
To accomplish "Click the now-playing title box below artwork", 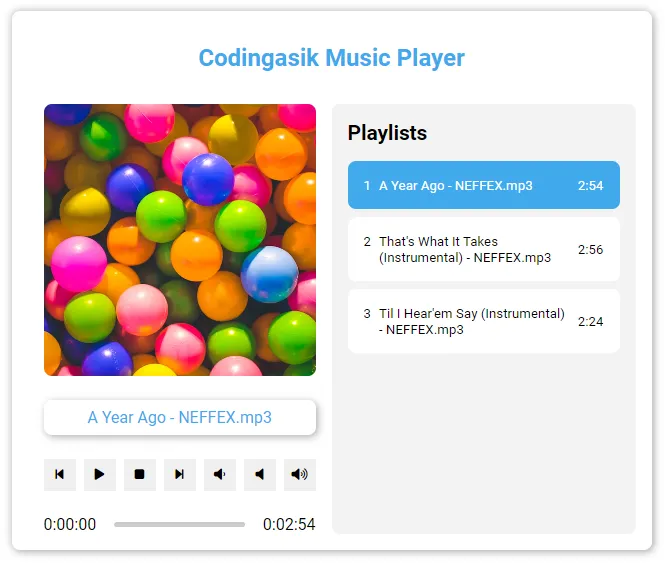I will tap(180, 417).
